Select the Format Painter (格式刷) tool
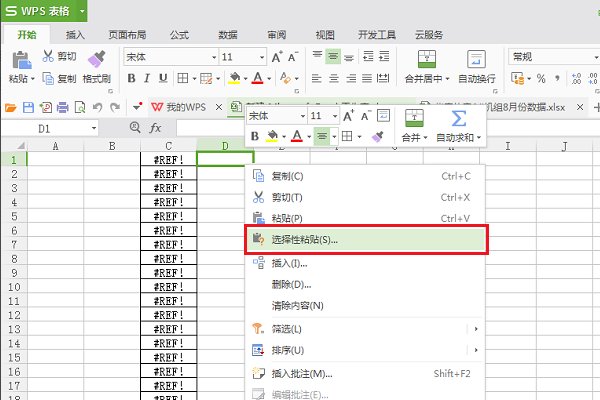Image resolution: width=600 pixels, height=400 pixels. [96, 67]
